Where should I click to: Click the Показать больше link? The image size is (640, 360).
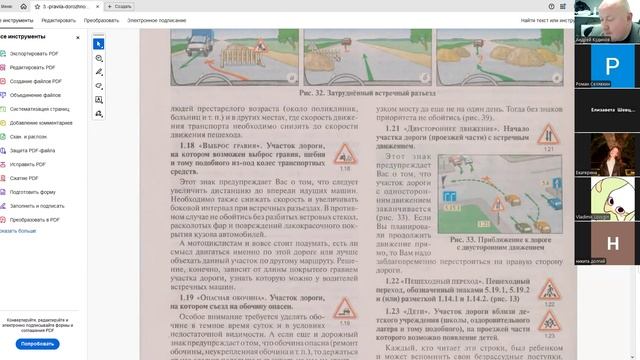click(18, 231)
